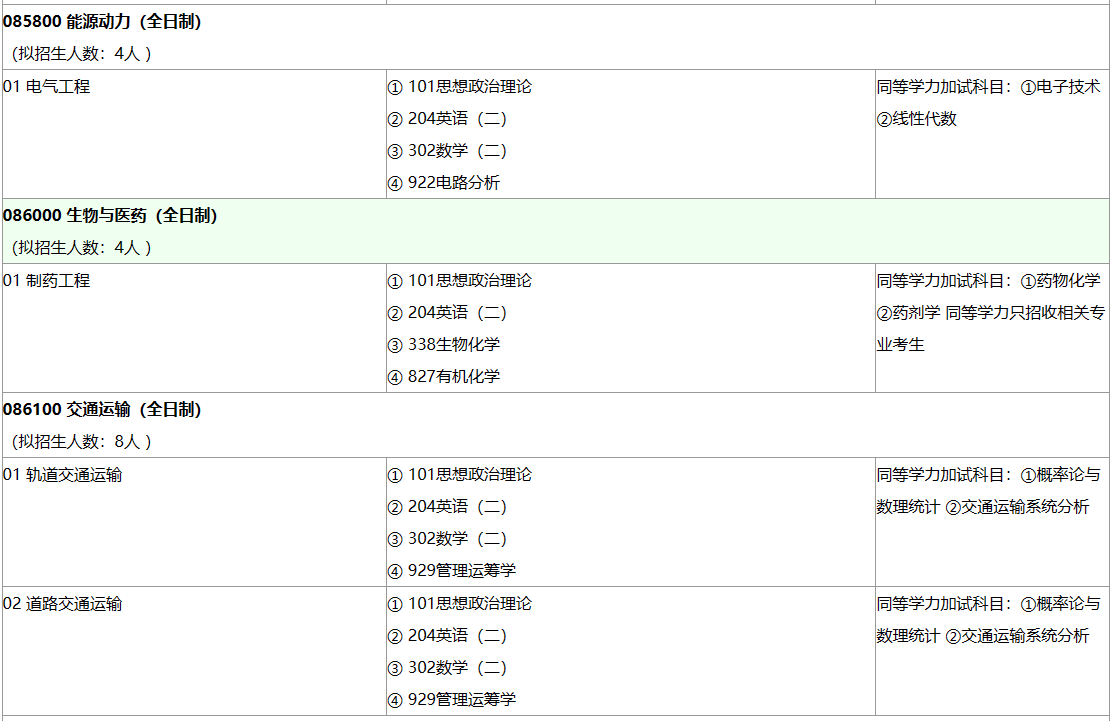This screenshot has width=1117, height=721.
Task: Click 204英语（二） under 制药工程
Action: click(x=457, y=313)
